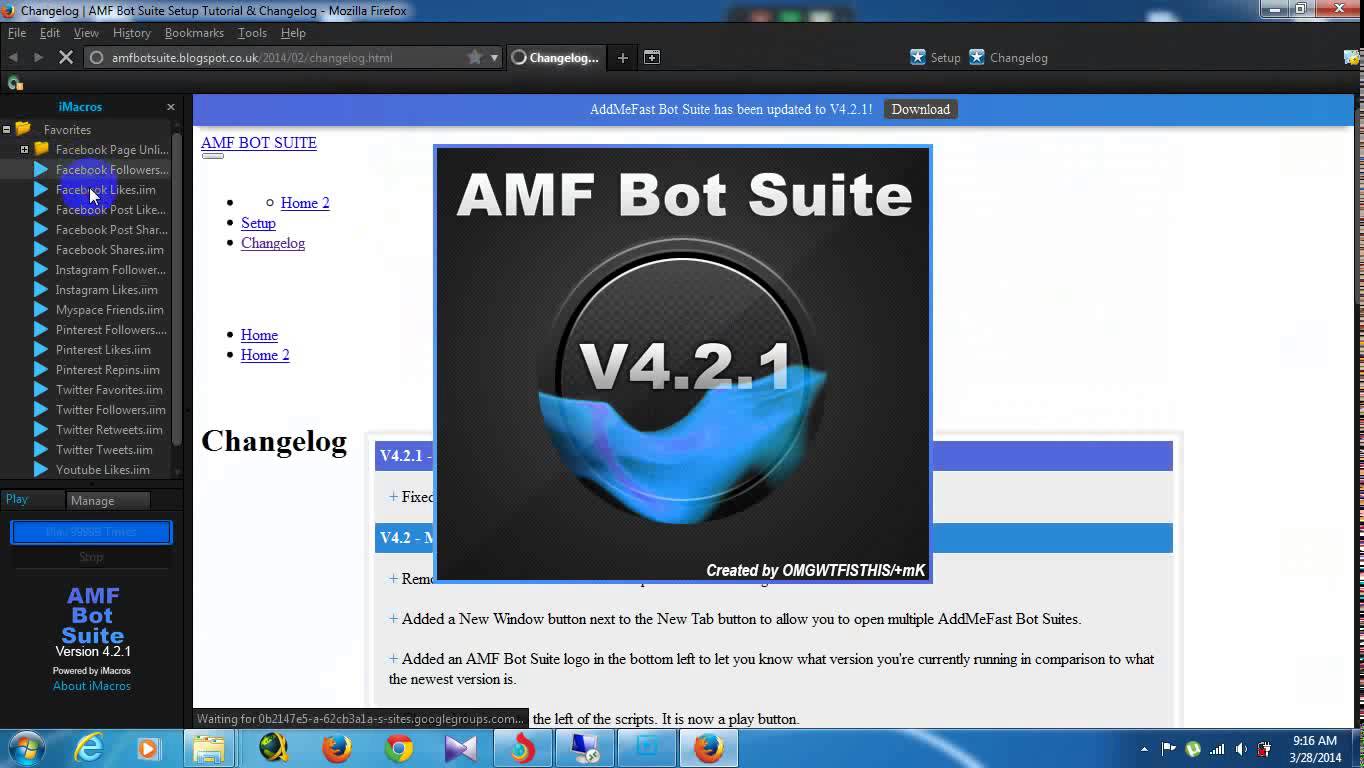The image size is (1364, 768).
Task: Click play icon beside Instagram Followers
Action: click(41, 270)
